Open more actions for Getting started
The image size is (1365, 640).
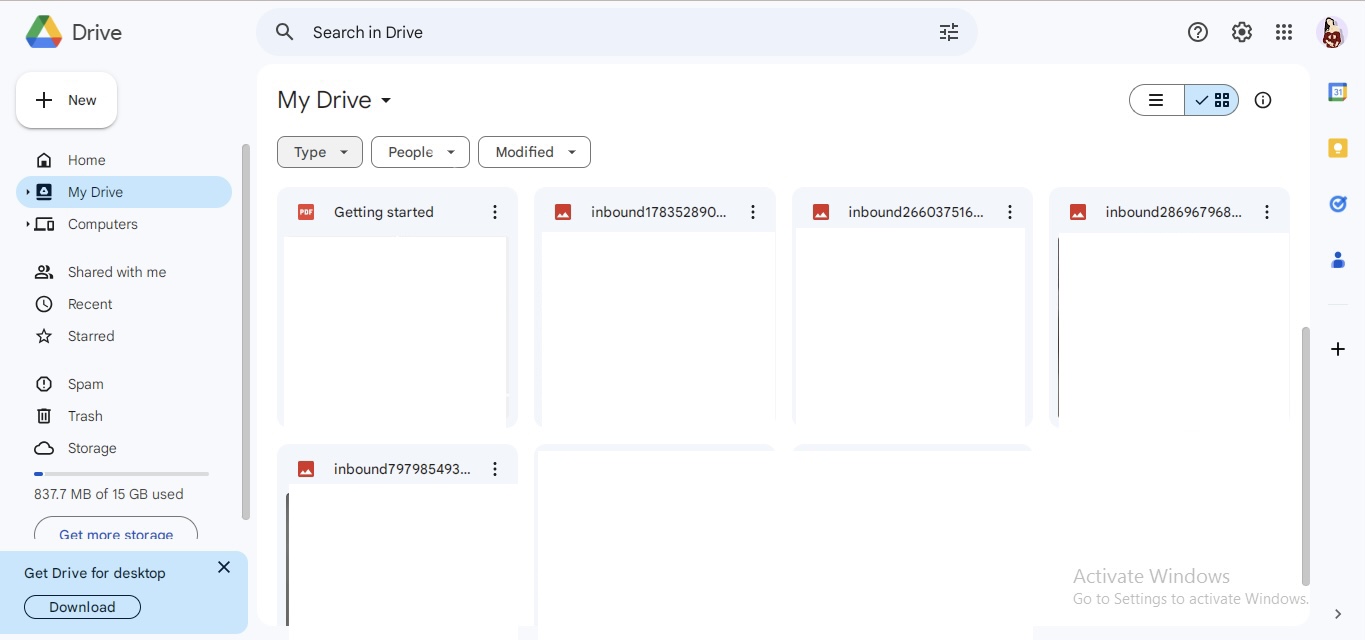(495, 212)
